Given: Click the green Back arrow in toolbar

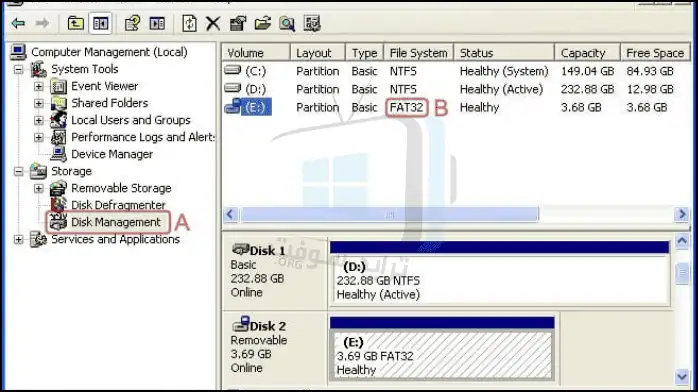Looking at the screenshot, I should [18, 23].
